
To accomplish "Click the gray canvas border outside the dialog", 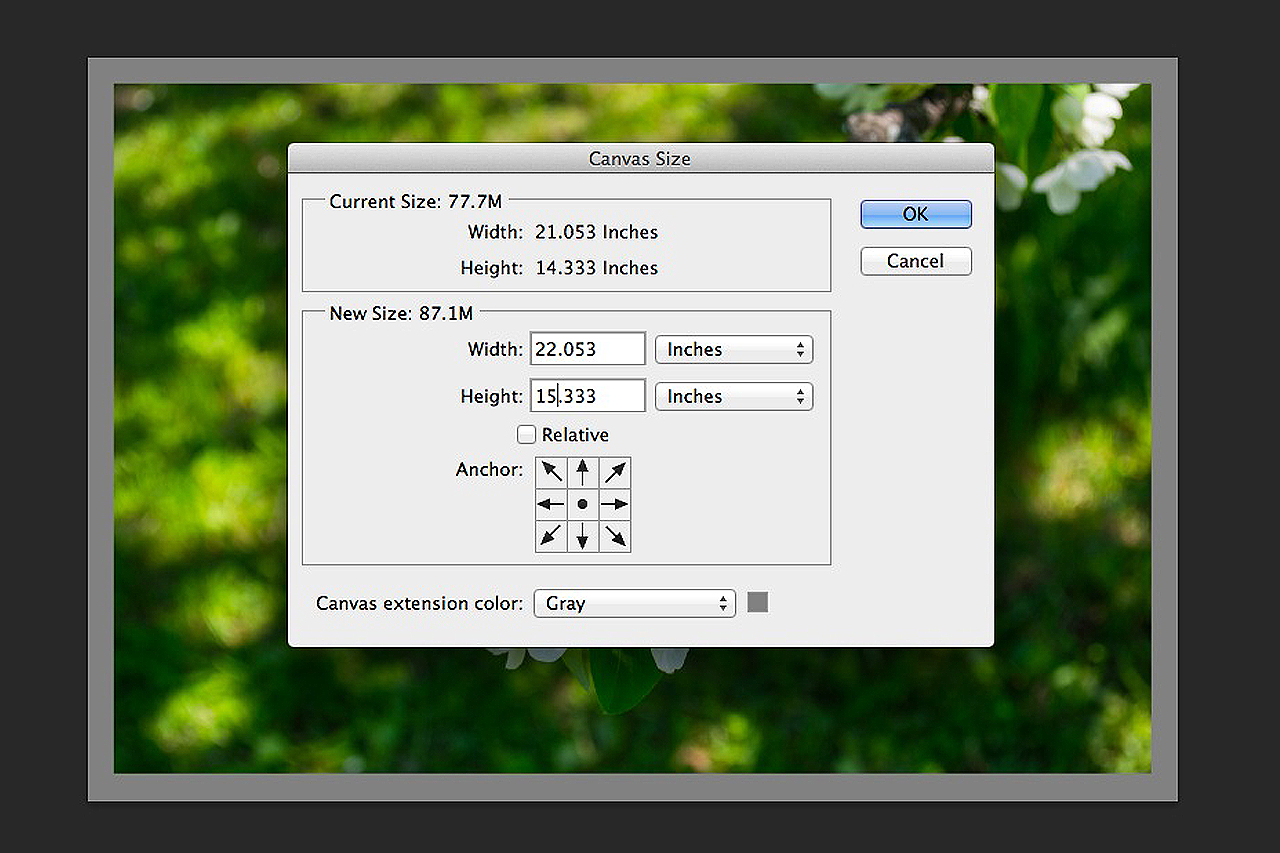I will tap(640, 787).
